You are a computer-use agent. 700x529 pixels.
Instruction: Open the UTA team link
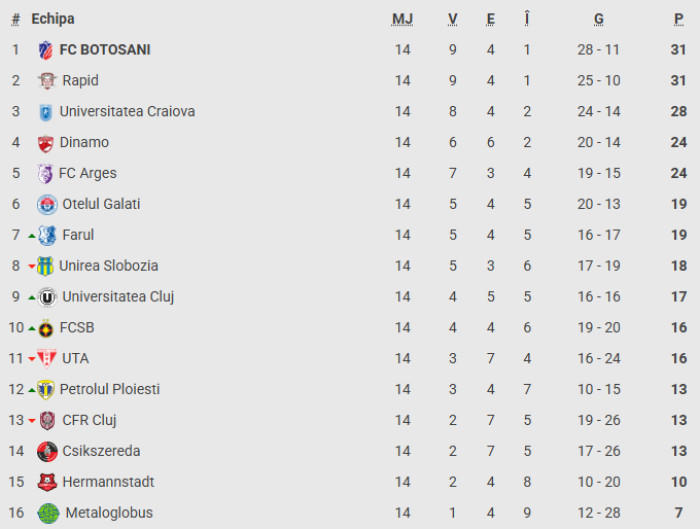(x=76, y=358)
